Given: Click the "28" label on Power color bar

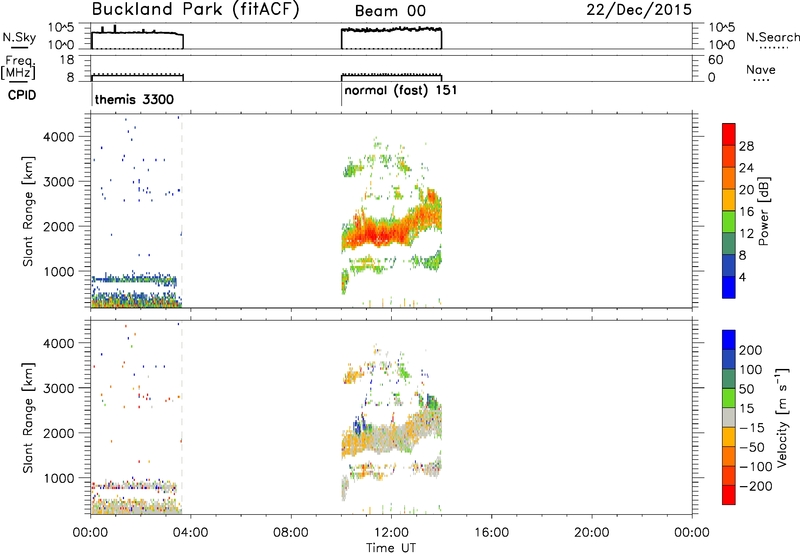Looking at the screenshot, I should pyautogui.click(x=746, y=146).
